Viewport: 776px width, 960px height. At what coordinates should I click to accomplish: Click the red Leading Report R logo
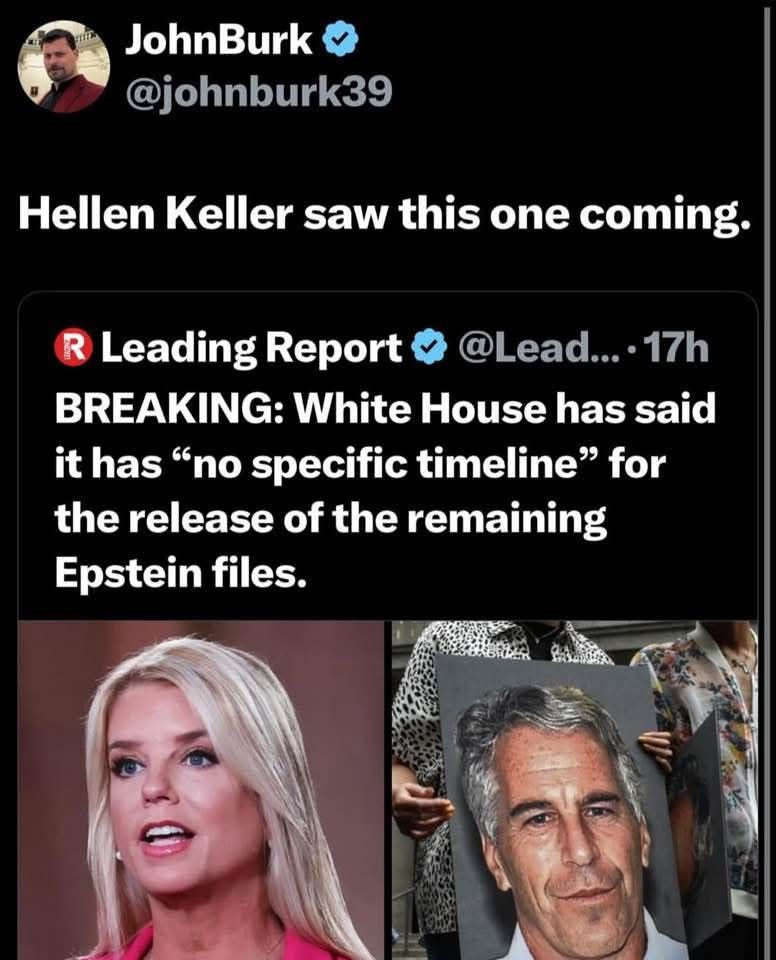click(73, 348)
